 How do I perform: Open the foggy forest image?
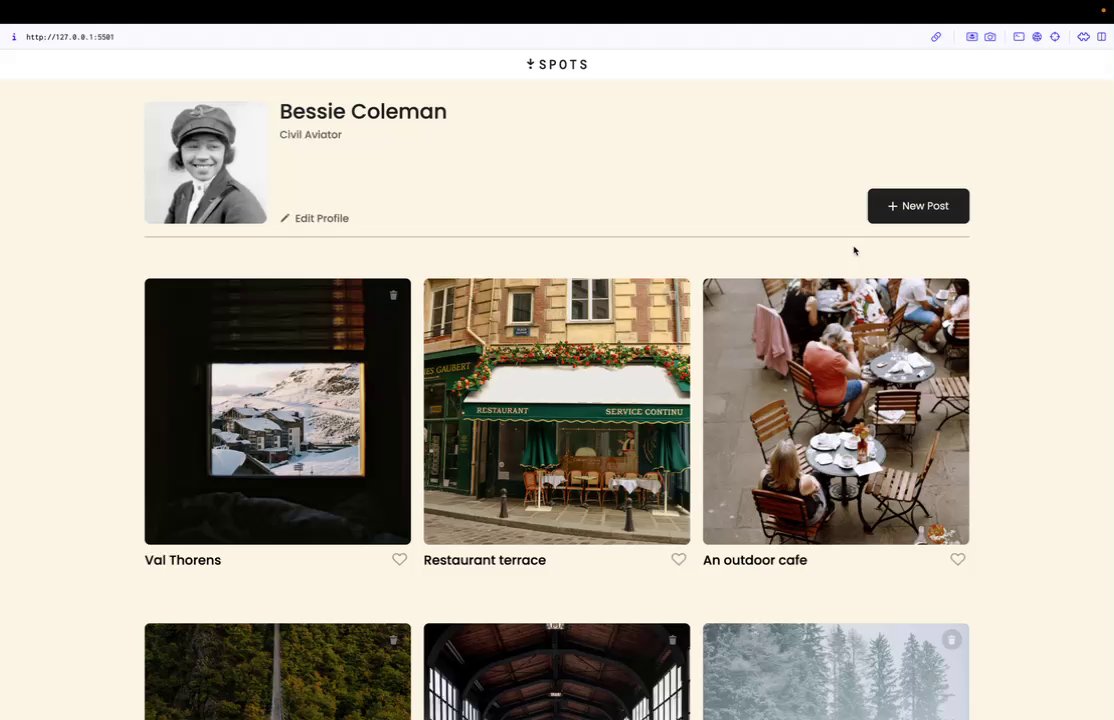point(836,672)
